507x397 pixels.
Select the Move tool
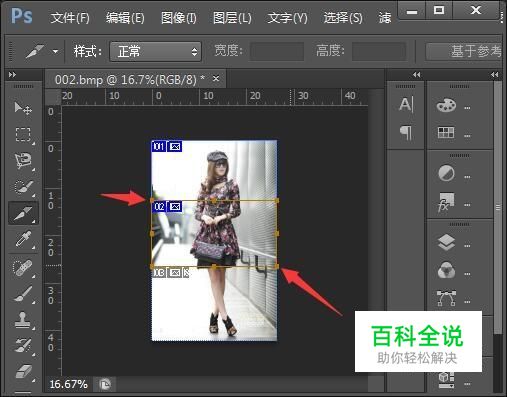click(x=23, y=108)
